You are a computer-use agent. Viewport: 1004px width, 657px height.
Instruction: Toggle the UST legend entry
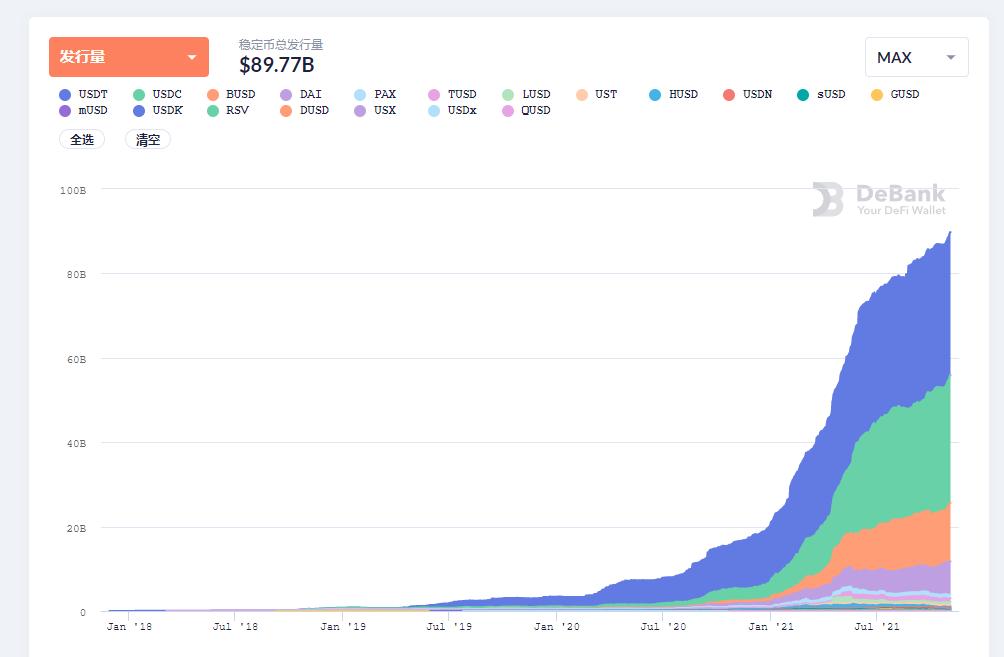click(581, 95)
